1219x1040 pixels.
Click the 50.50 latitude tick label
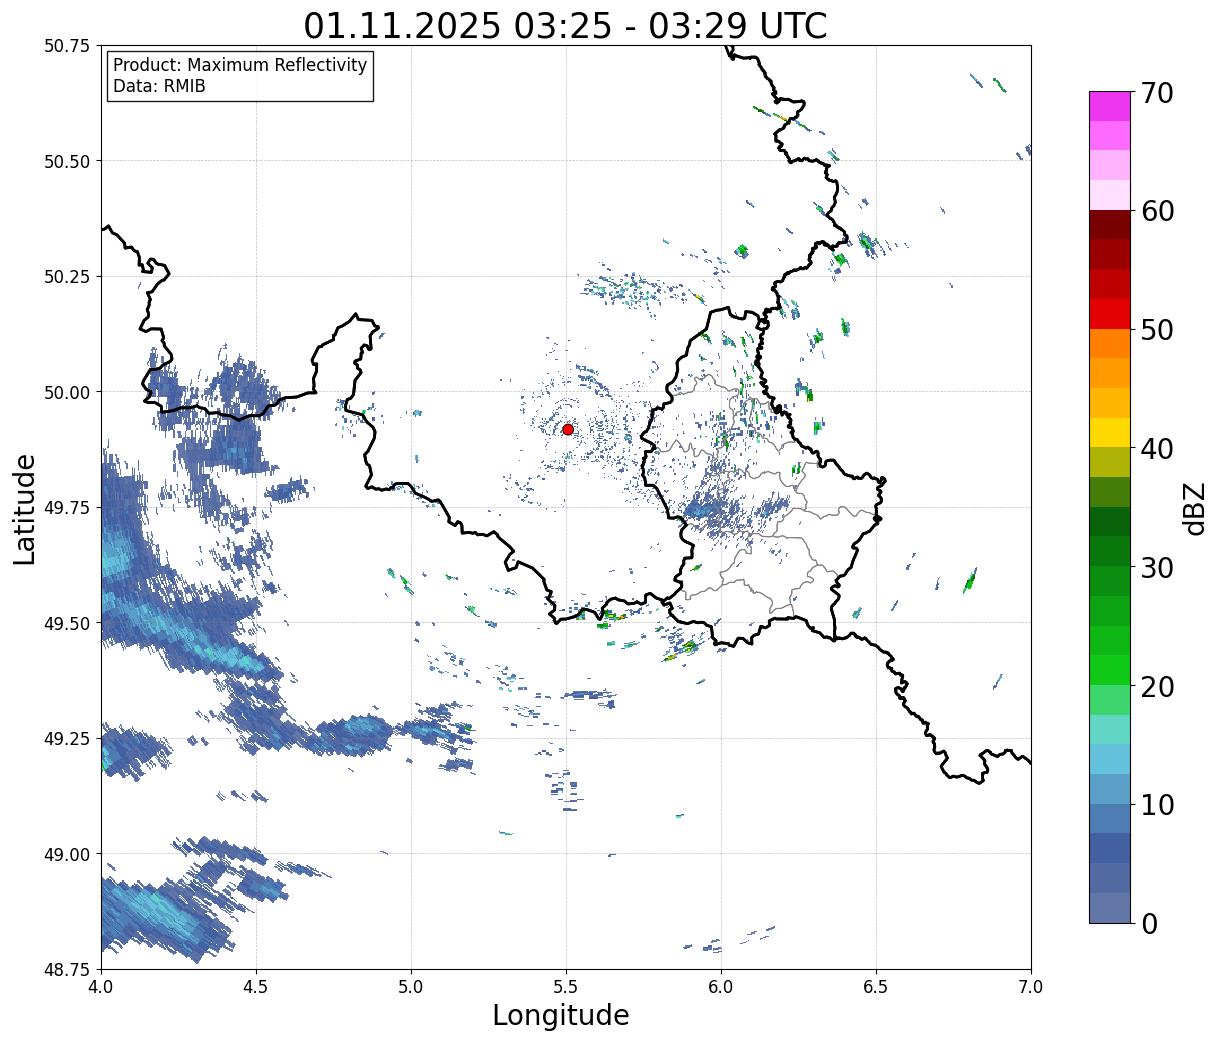(x=67, y=161)
